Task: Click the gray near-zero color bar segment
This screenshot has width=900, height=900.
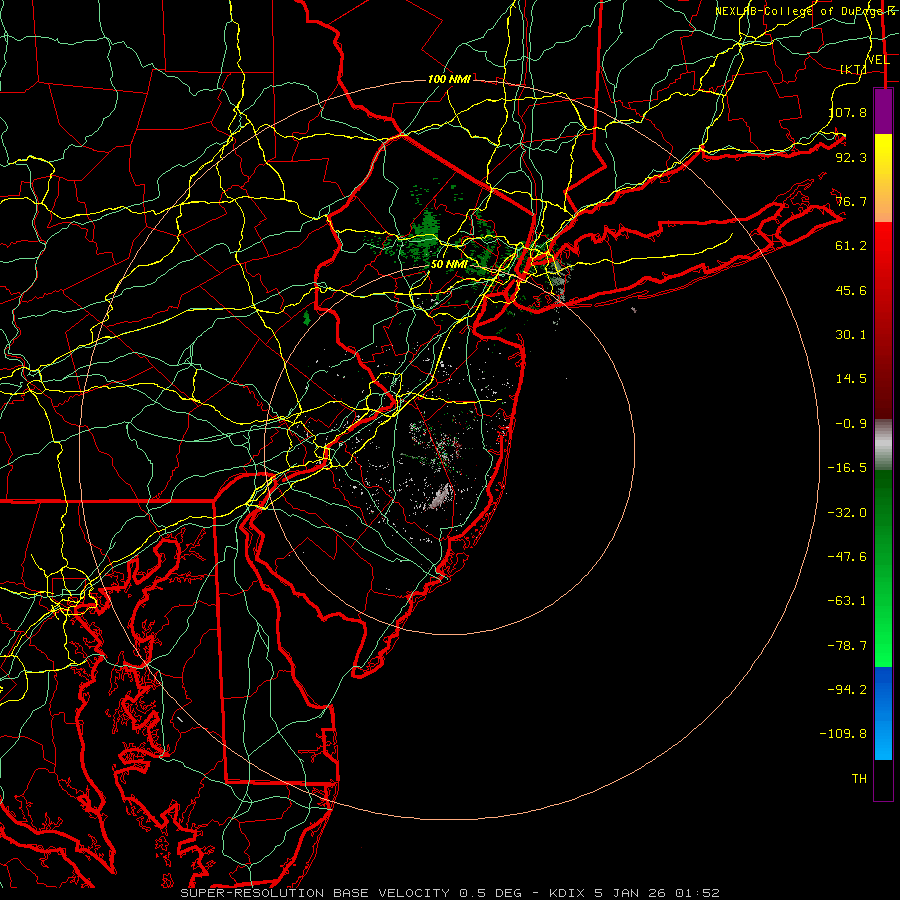Action: [x=883, y=445]
